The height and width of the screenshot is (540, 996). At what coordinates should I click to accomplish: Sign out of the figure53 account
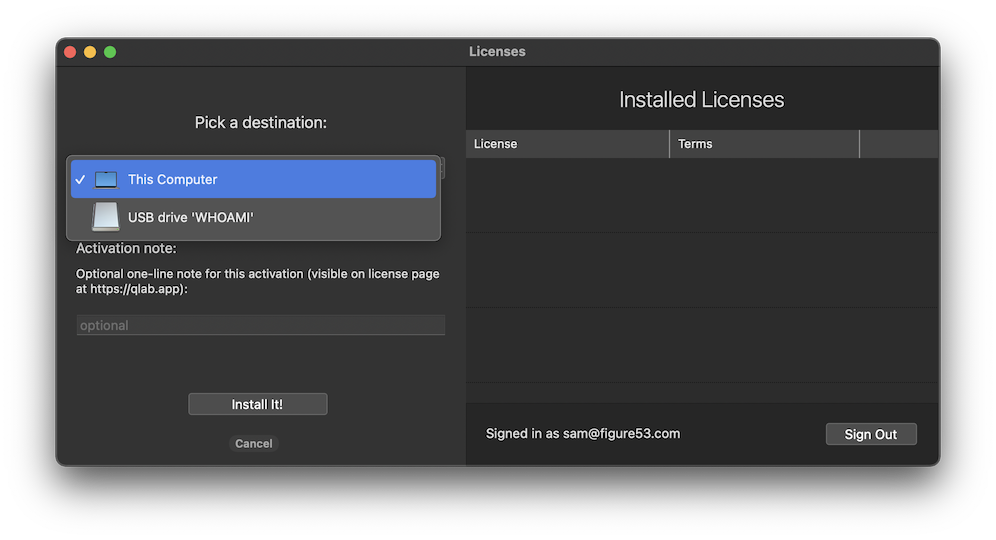click(870, 434)
